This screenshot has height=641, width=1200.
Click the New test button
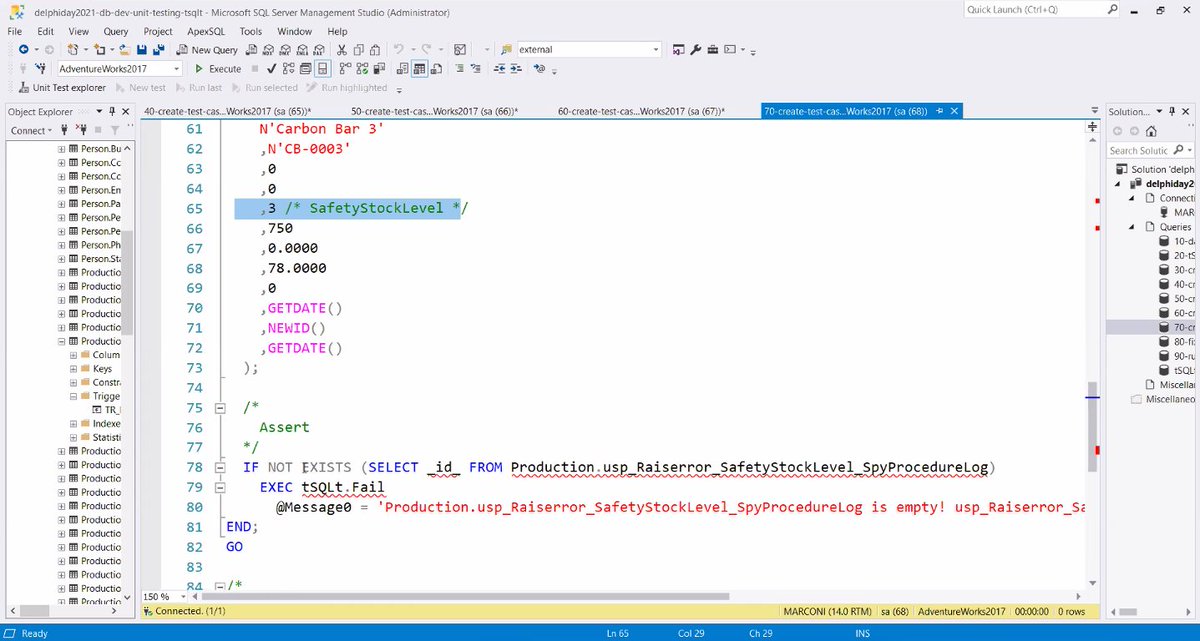point(140,88)
